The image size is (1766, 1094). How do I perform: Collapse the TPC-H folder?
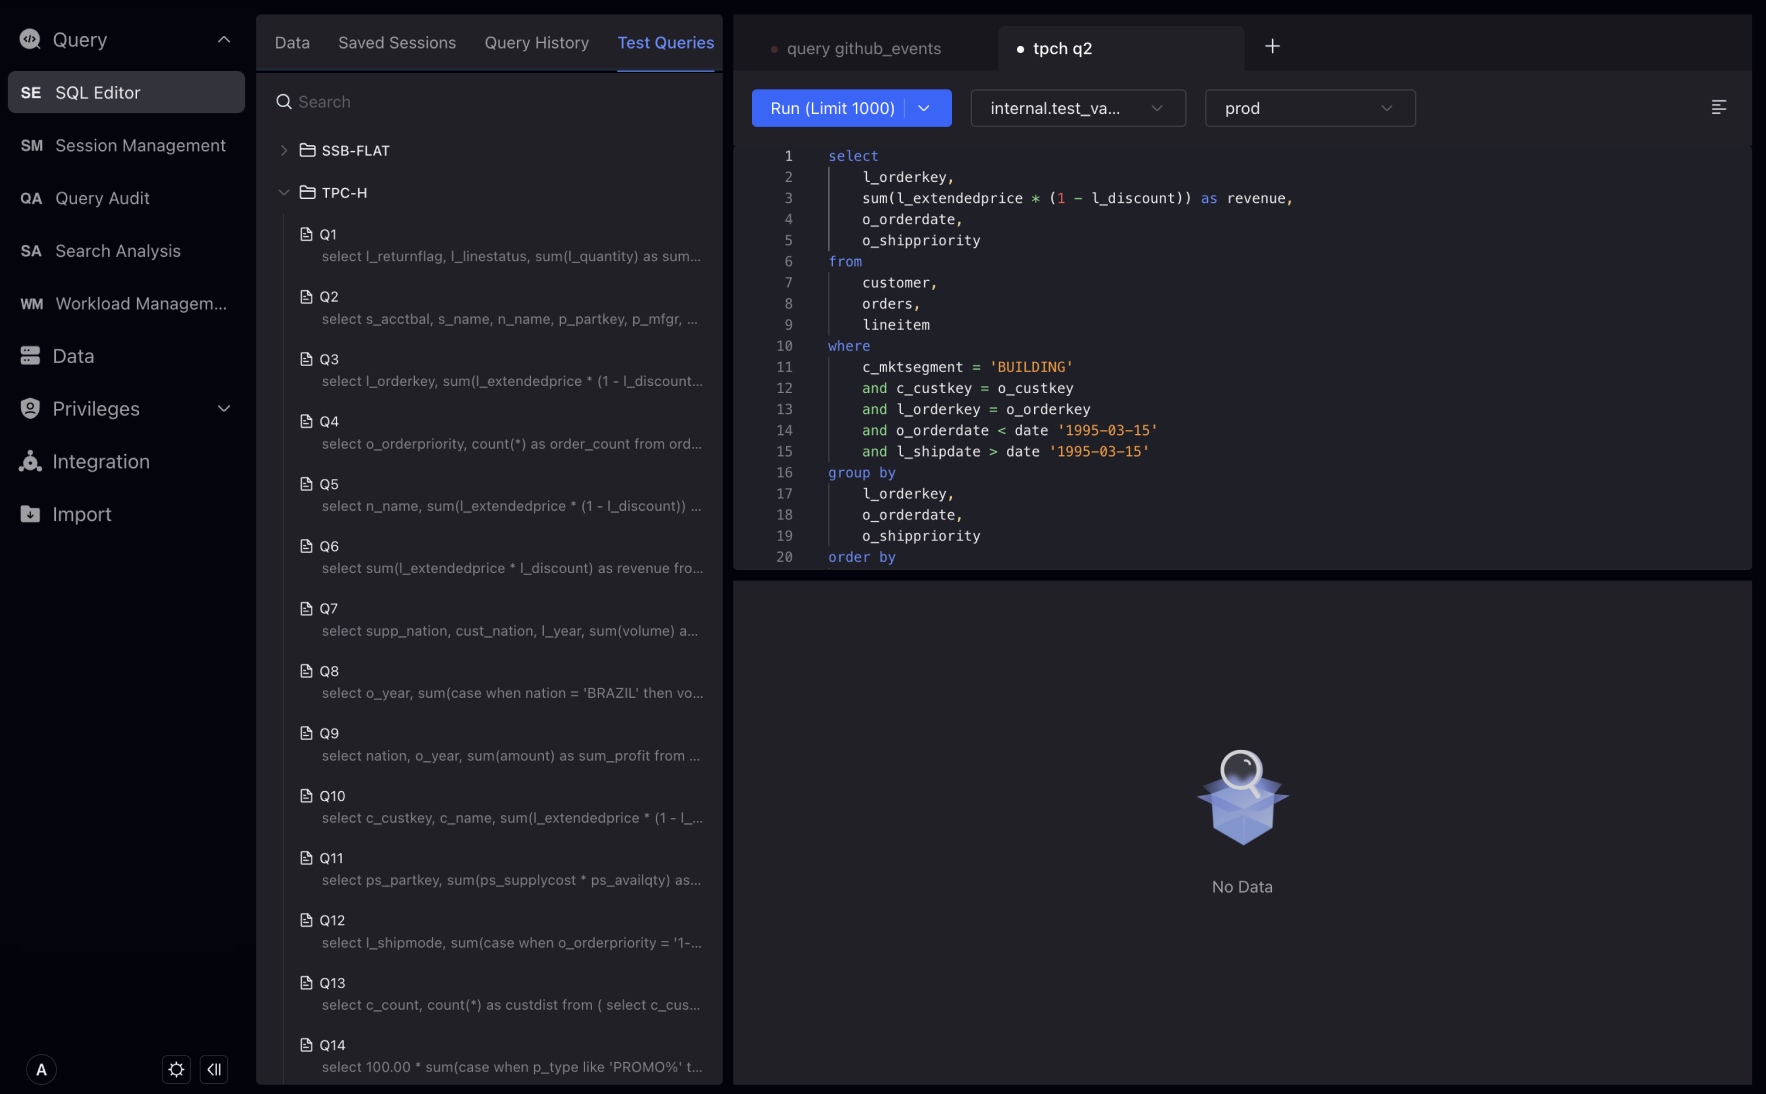tap(286, 192)
